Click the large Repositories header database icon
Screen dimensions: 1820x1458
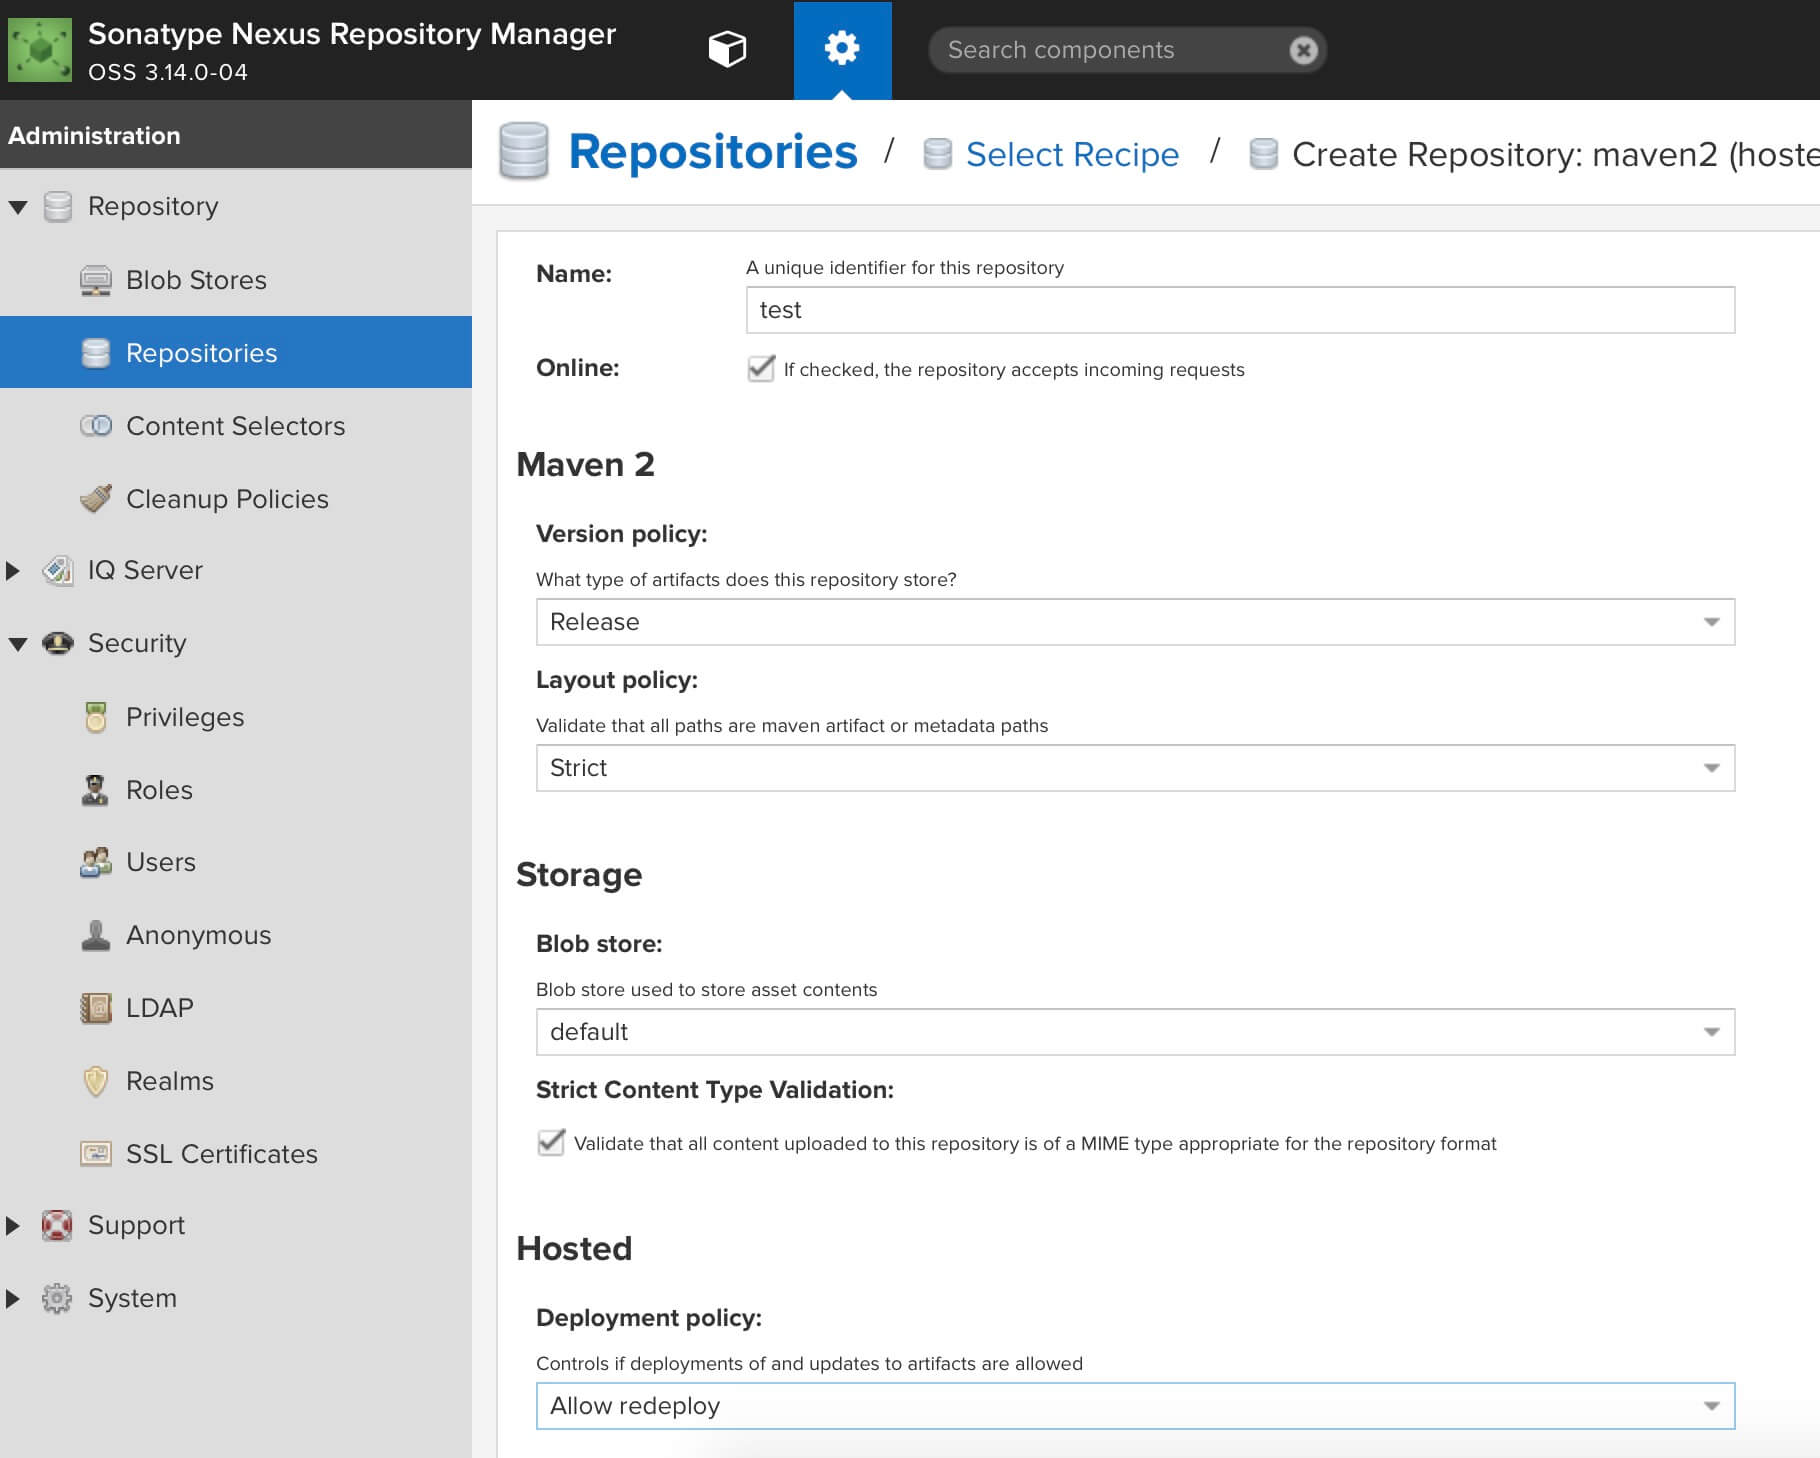(x=524, y=151)
